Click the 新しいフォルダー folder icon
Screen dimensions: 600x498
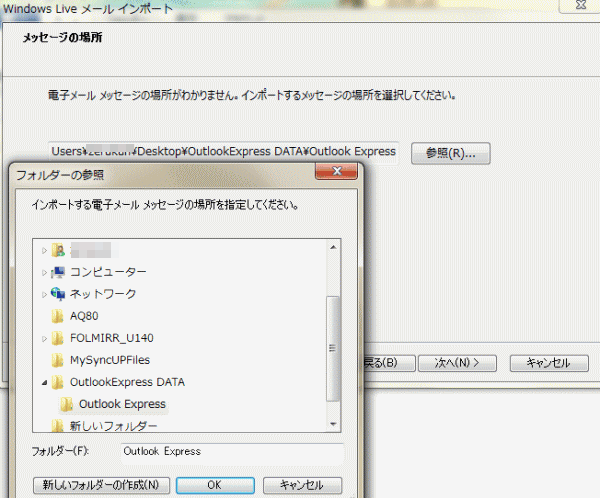point(57,426)
